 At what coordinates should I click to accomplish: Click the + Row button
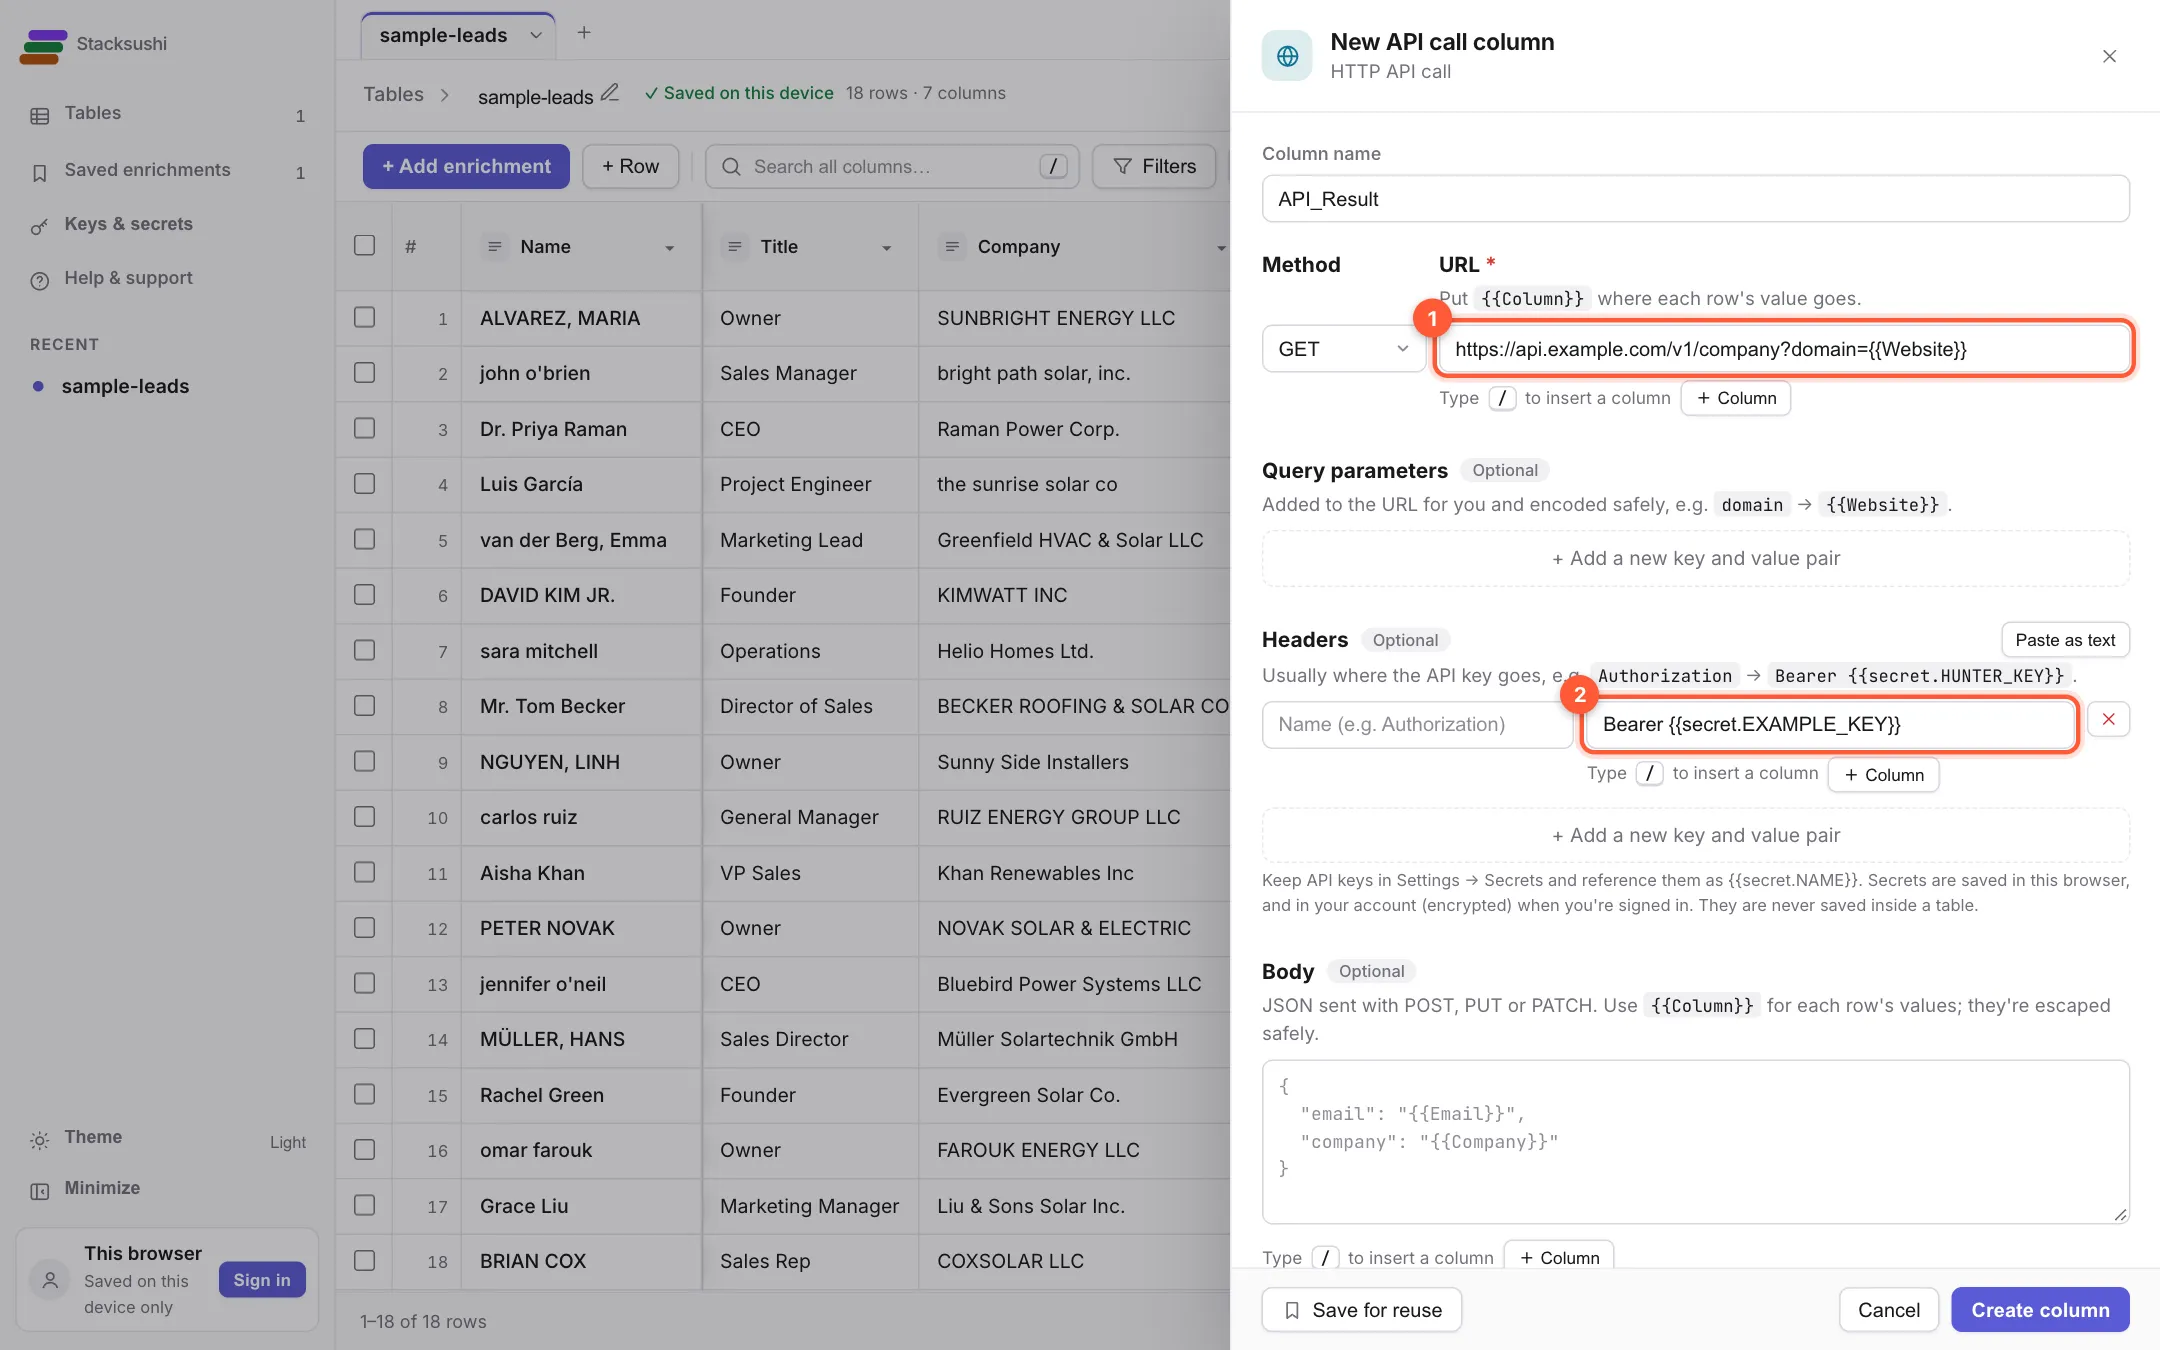coord(631,166)
